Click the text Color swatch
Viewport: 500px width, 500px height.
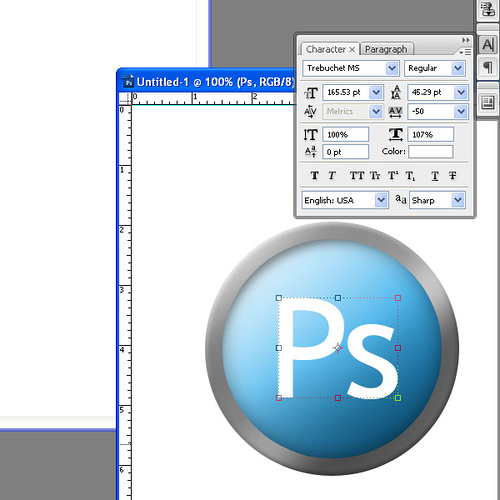[x=431, y=152]
